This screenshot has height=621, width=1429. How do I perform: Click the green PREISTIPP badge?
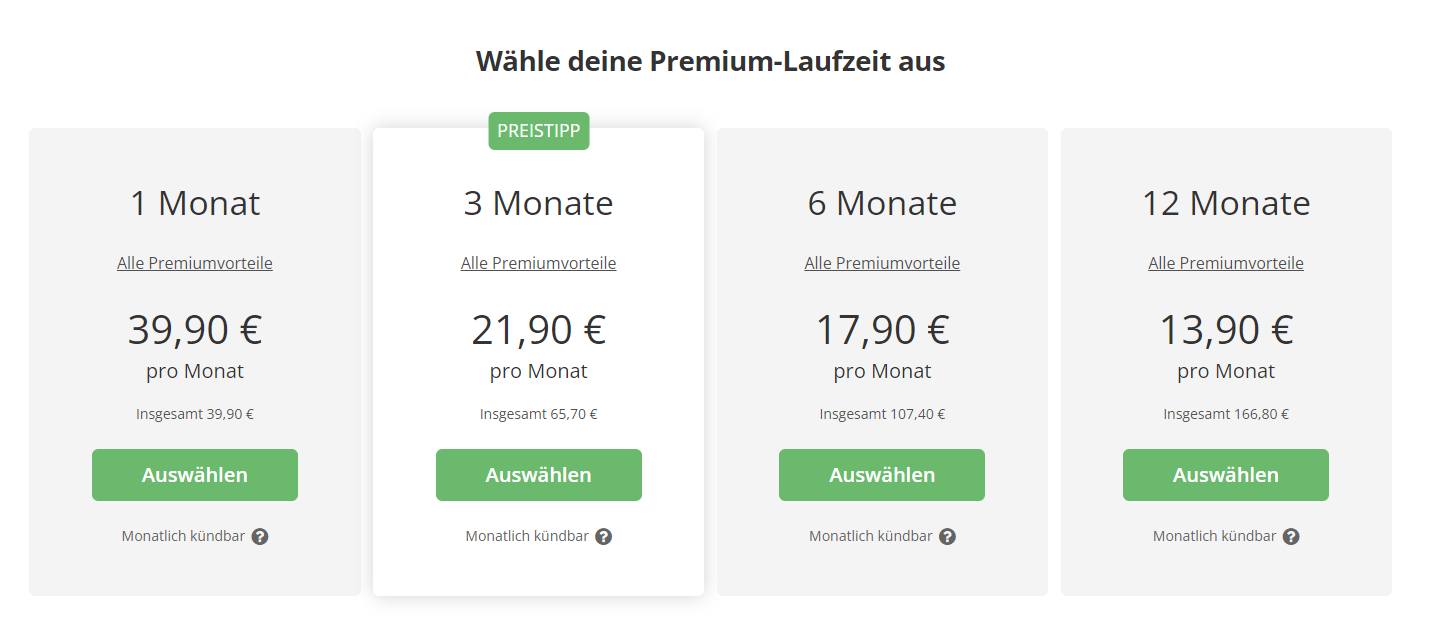coord(538,131)
